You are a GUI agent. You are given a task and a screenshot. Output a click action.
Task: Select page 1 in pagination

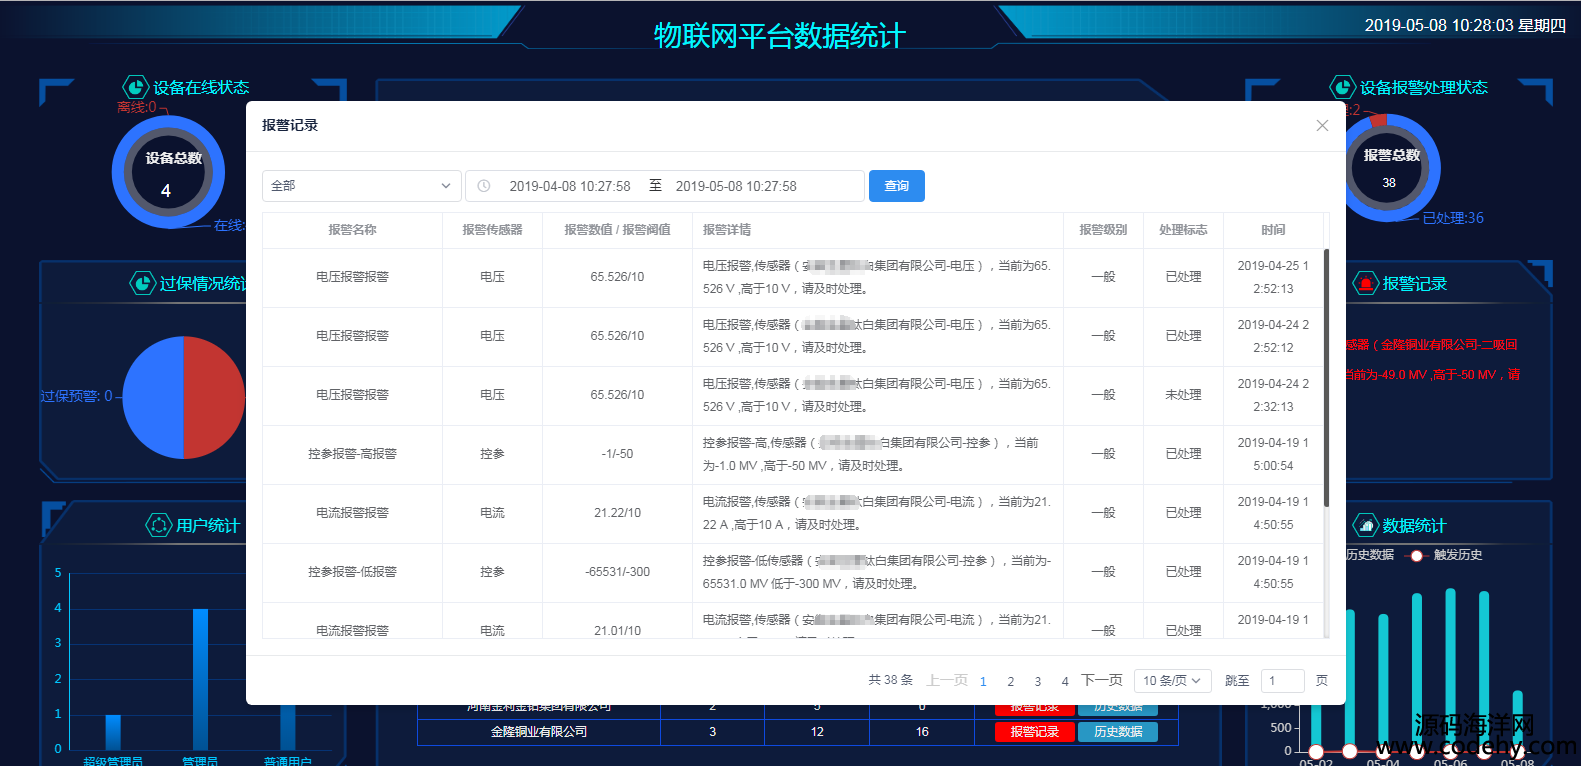pyautogui.click(x=983, y=681)
